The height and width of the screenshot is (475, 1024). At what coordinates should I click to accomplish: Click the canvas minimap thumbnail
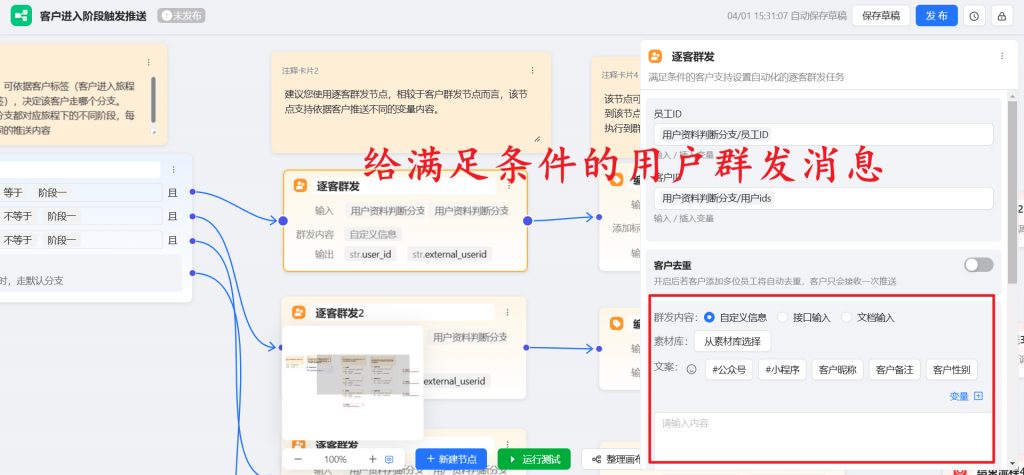tap(353, 382)
